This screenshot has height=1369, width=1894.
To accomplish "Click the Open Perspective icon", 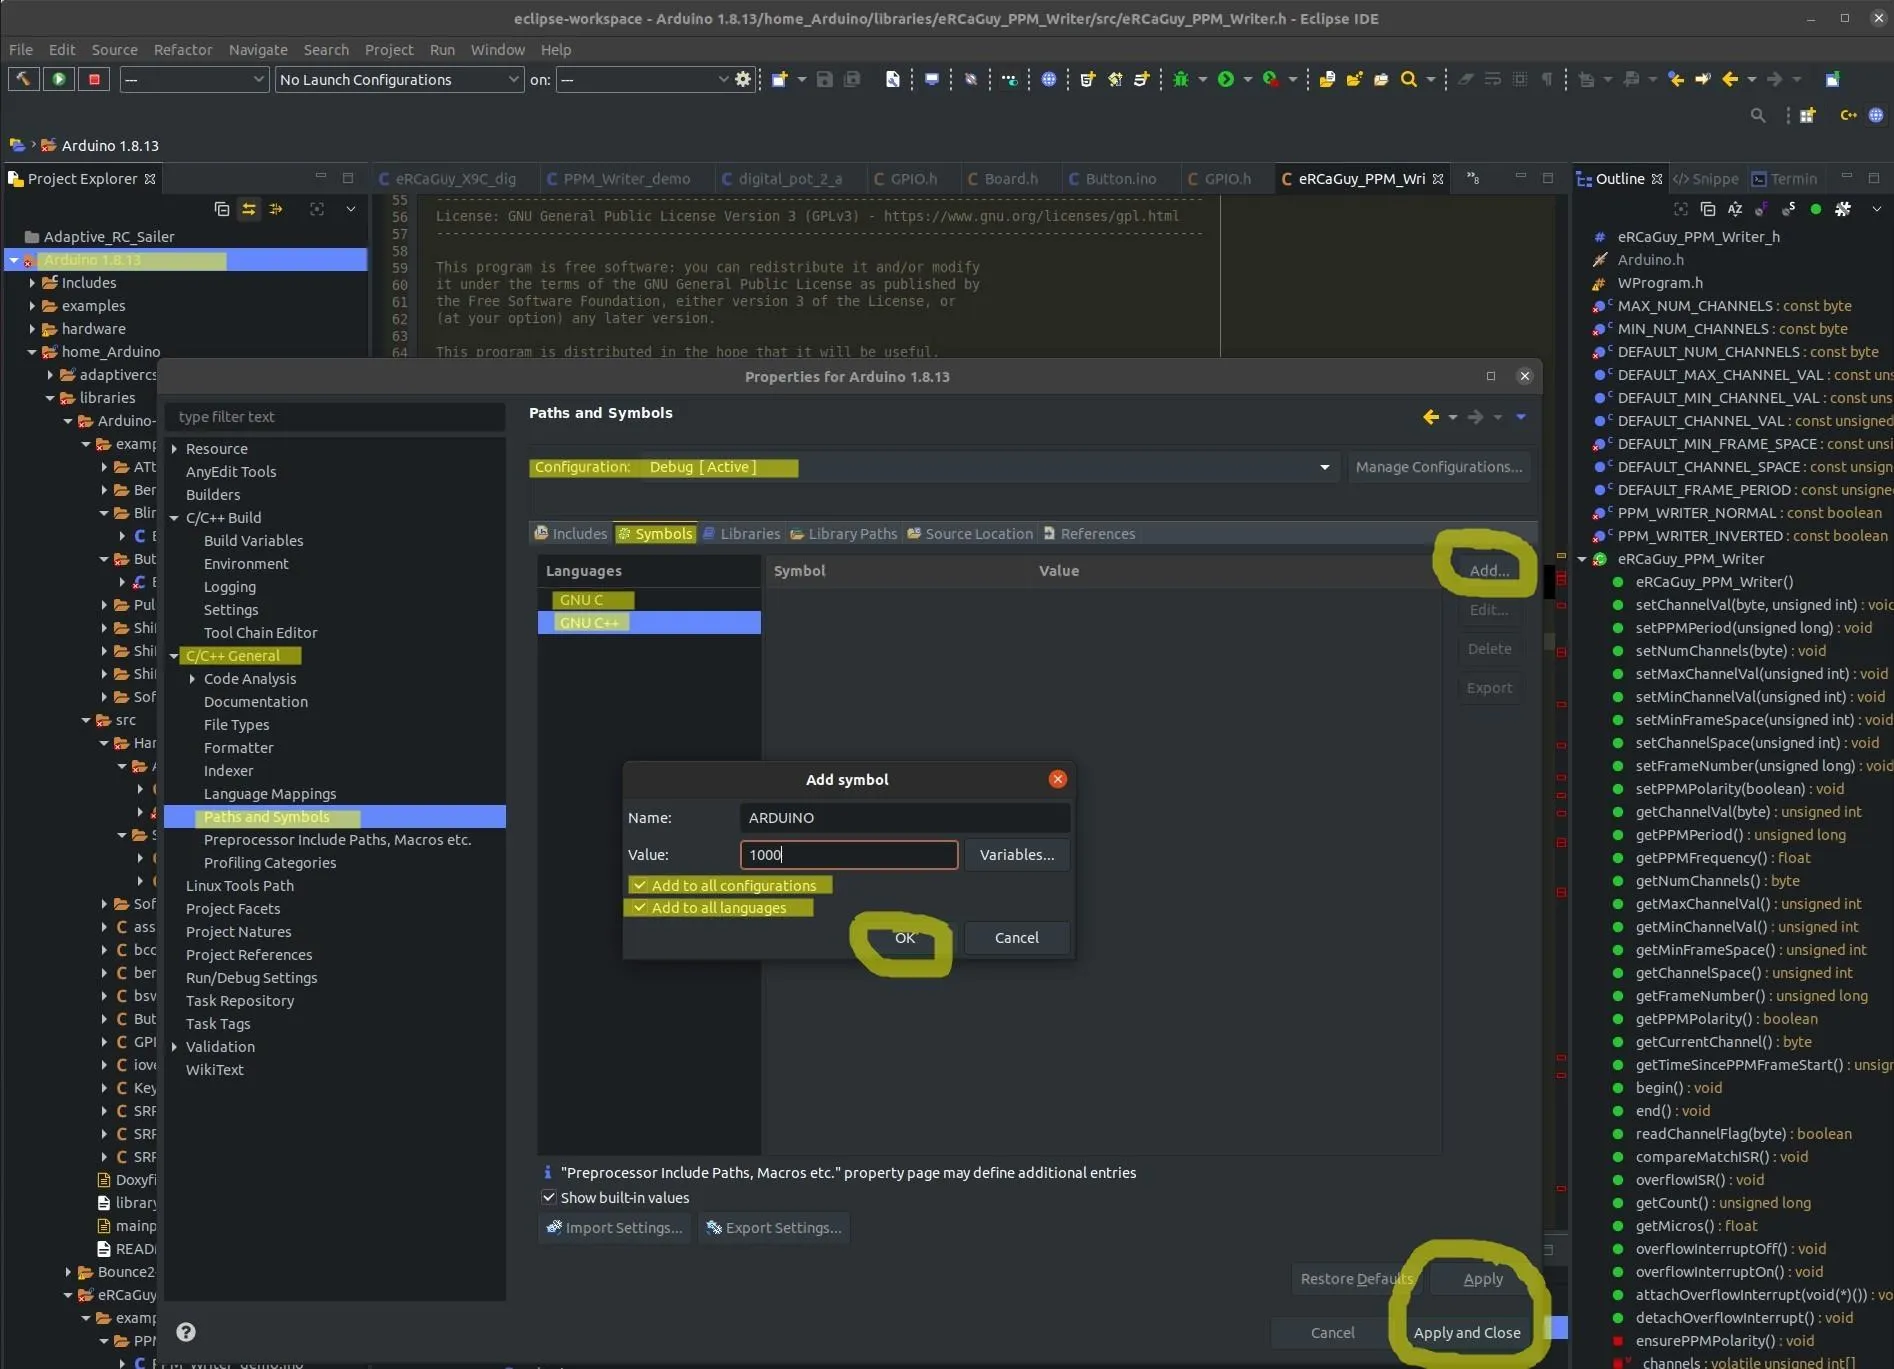I will pyautogui.click(x=1808, y=116).
